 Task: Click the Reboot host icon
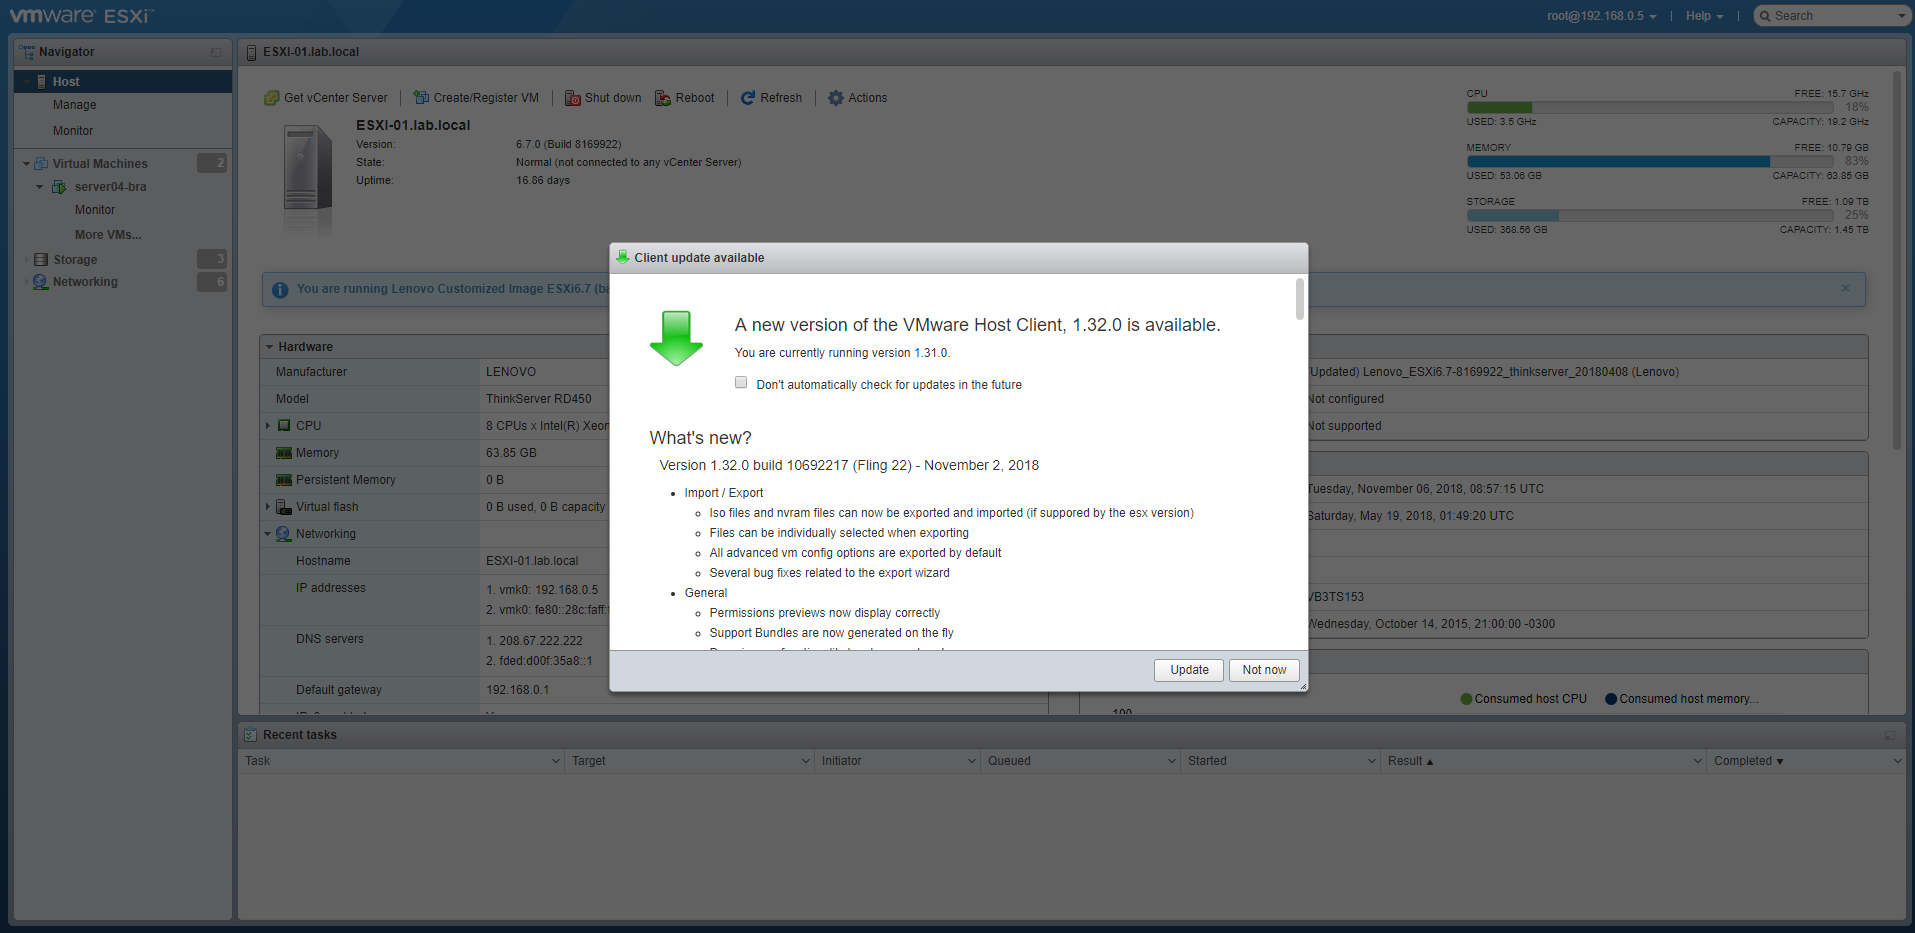point(663,98)
